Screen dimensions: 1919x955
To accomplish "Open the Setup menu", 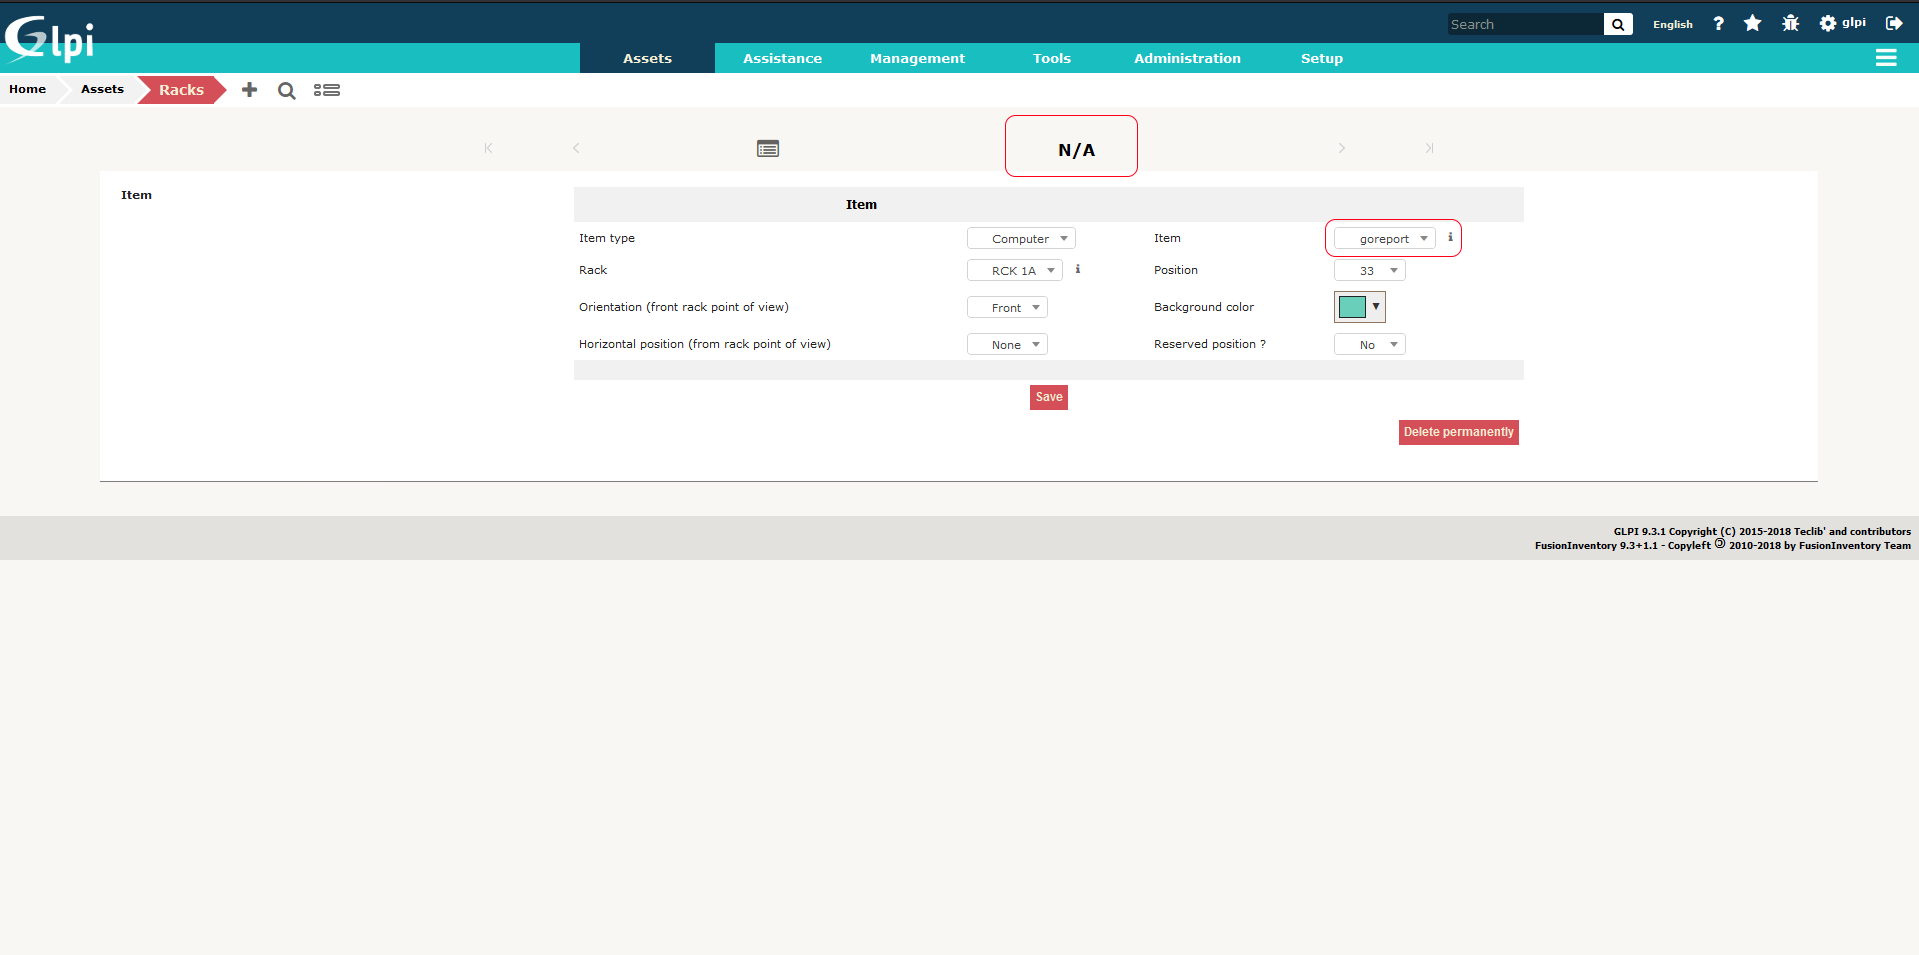I will point(1322,58).
